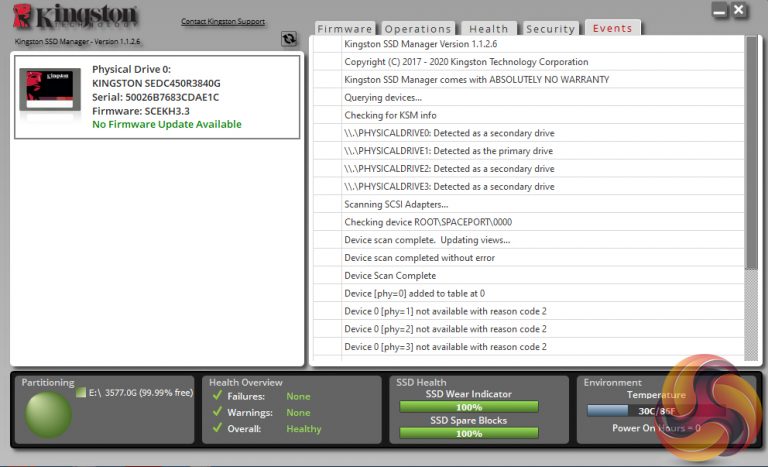768x467 pixels.
Task: Click 'KINGSTON SEDC450R3840G' model name
Action: point(156,83)
